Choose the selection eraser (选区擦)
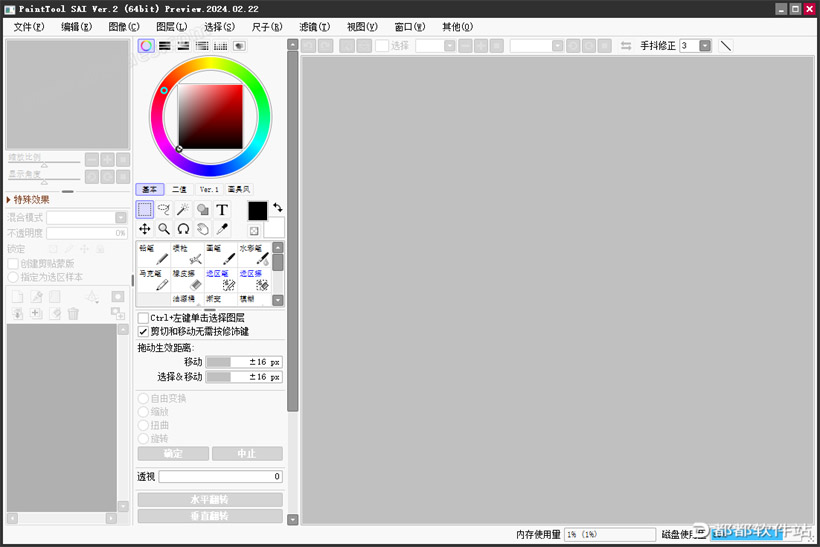Viewport: 820px width, 547px height. point(255,280)
